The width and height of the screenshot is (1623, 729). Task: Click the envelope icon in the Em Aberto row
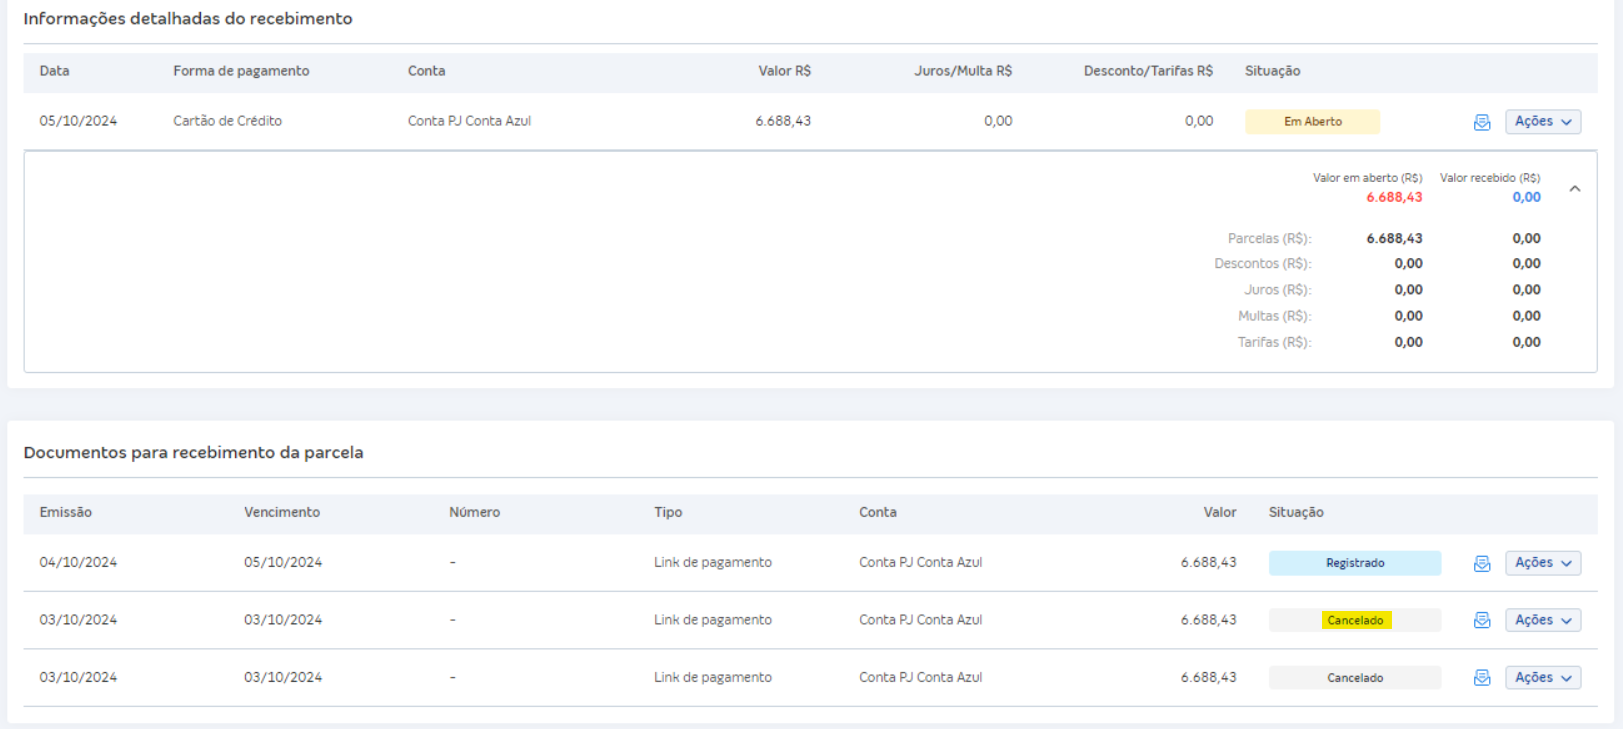point(1481,122)
